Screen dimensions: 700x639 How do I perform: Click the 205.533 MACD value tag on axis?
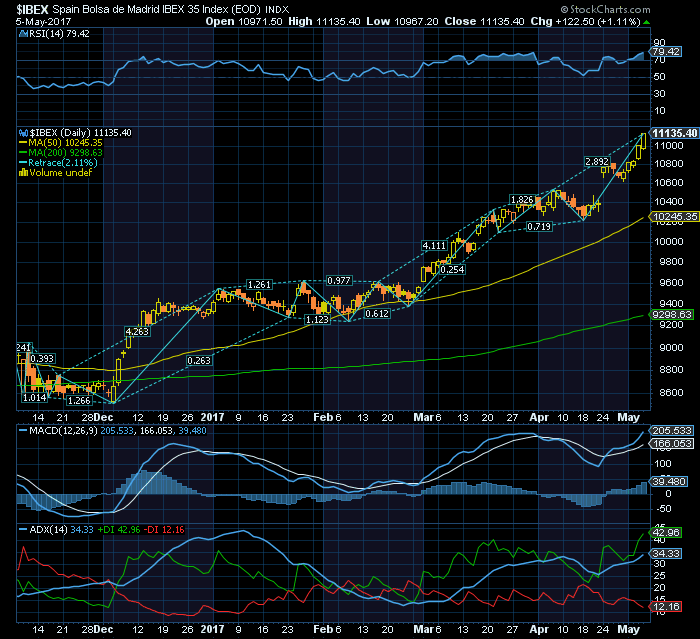pyautogui.click(x=672, y=430)
